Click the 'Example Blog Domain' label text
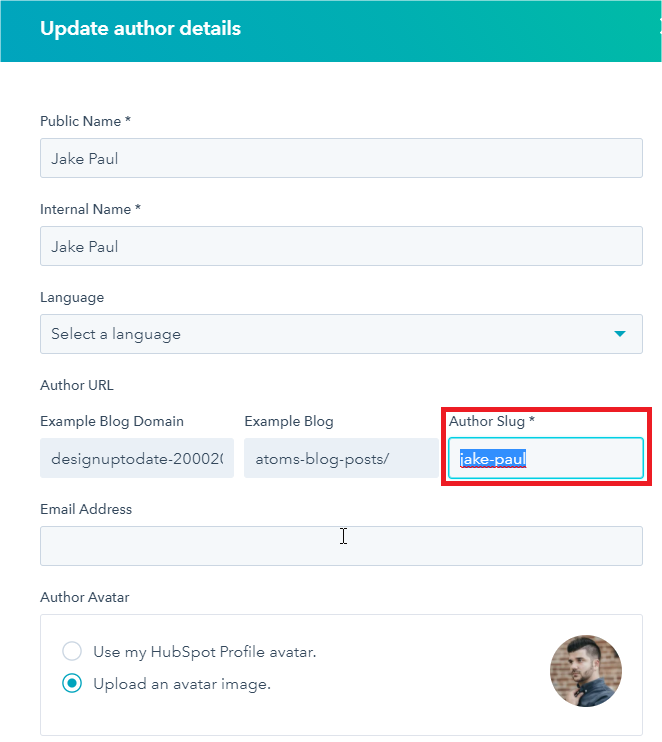The image size is (662, 742). 112,421
